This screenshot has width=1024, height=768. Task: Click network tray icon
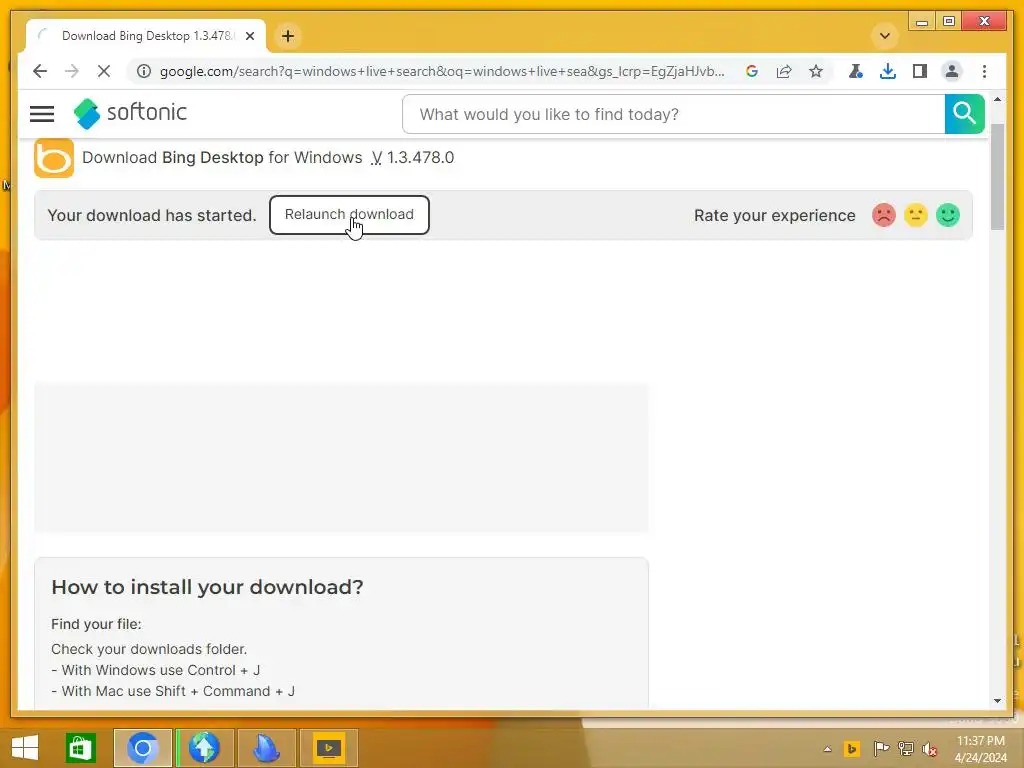point(905,748)
